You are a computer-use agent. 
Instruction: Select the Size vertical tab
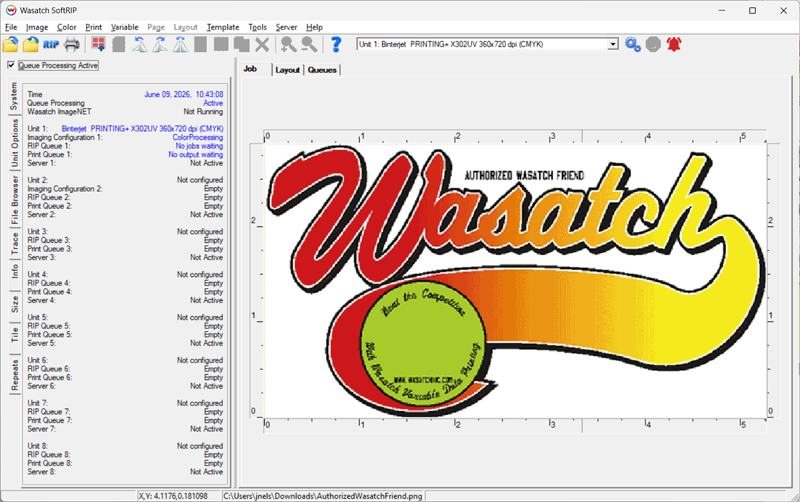point(14,304)
